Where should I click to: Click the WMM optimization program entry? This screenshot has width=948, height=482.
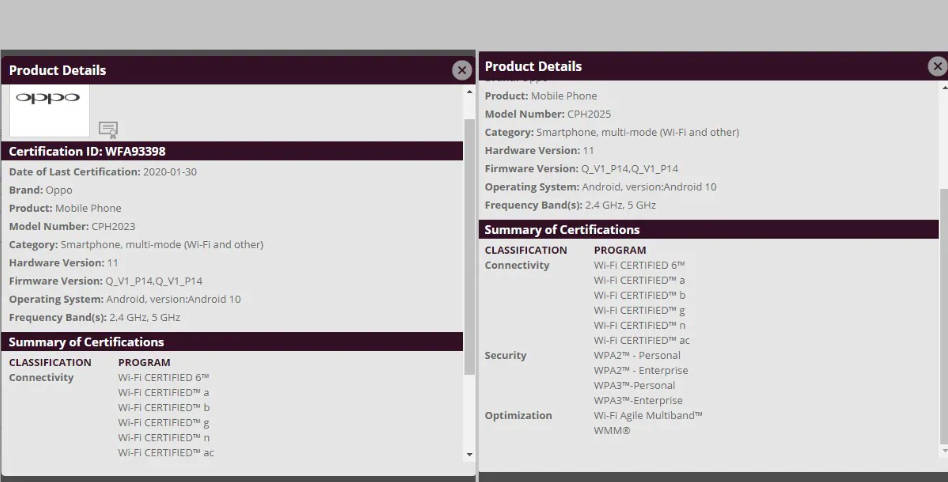point(612,430)
